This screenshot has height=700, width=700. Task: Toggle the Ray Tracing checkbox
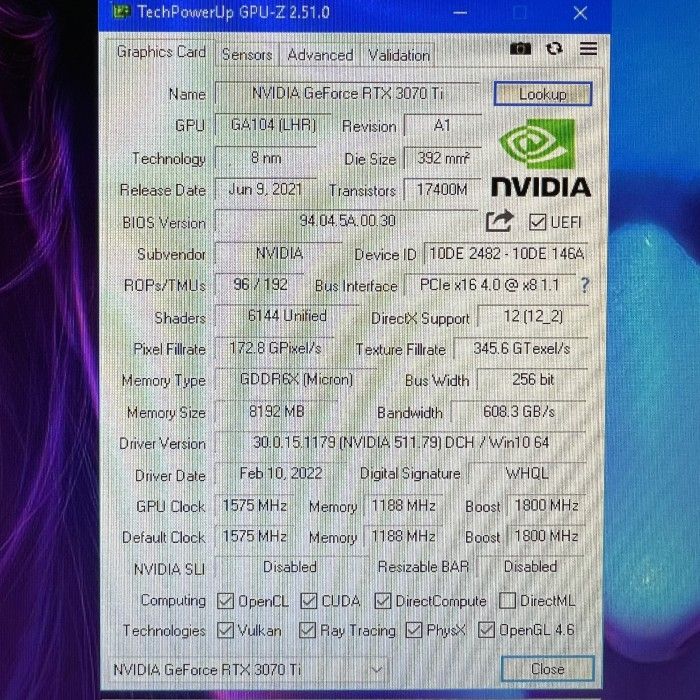(x=307, y=630)
